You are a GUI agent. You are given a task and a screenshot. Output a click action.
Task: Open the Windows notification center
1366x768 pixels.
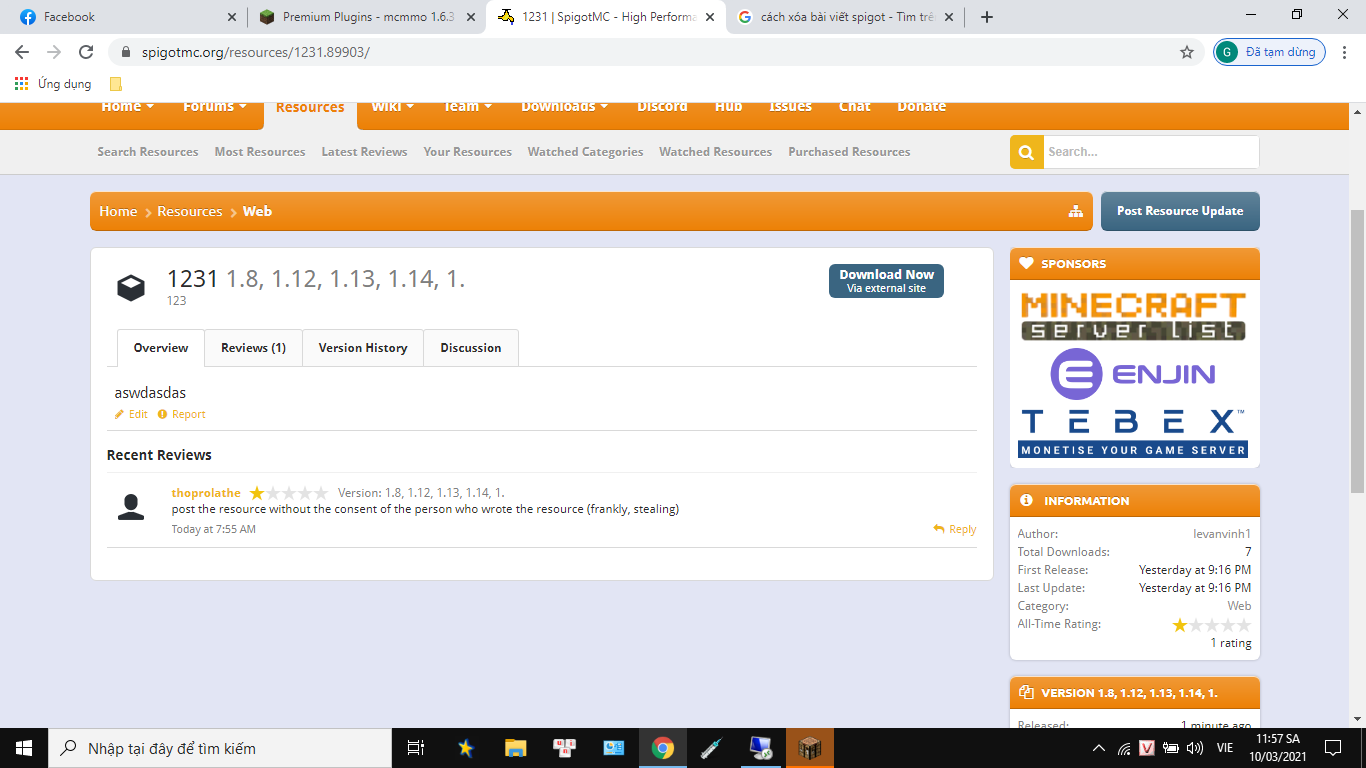coord(1332,748)
